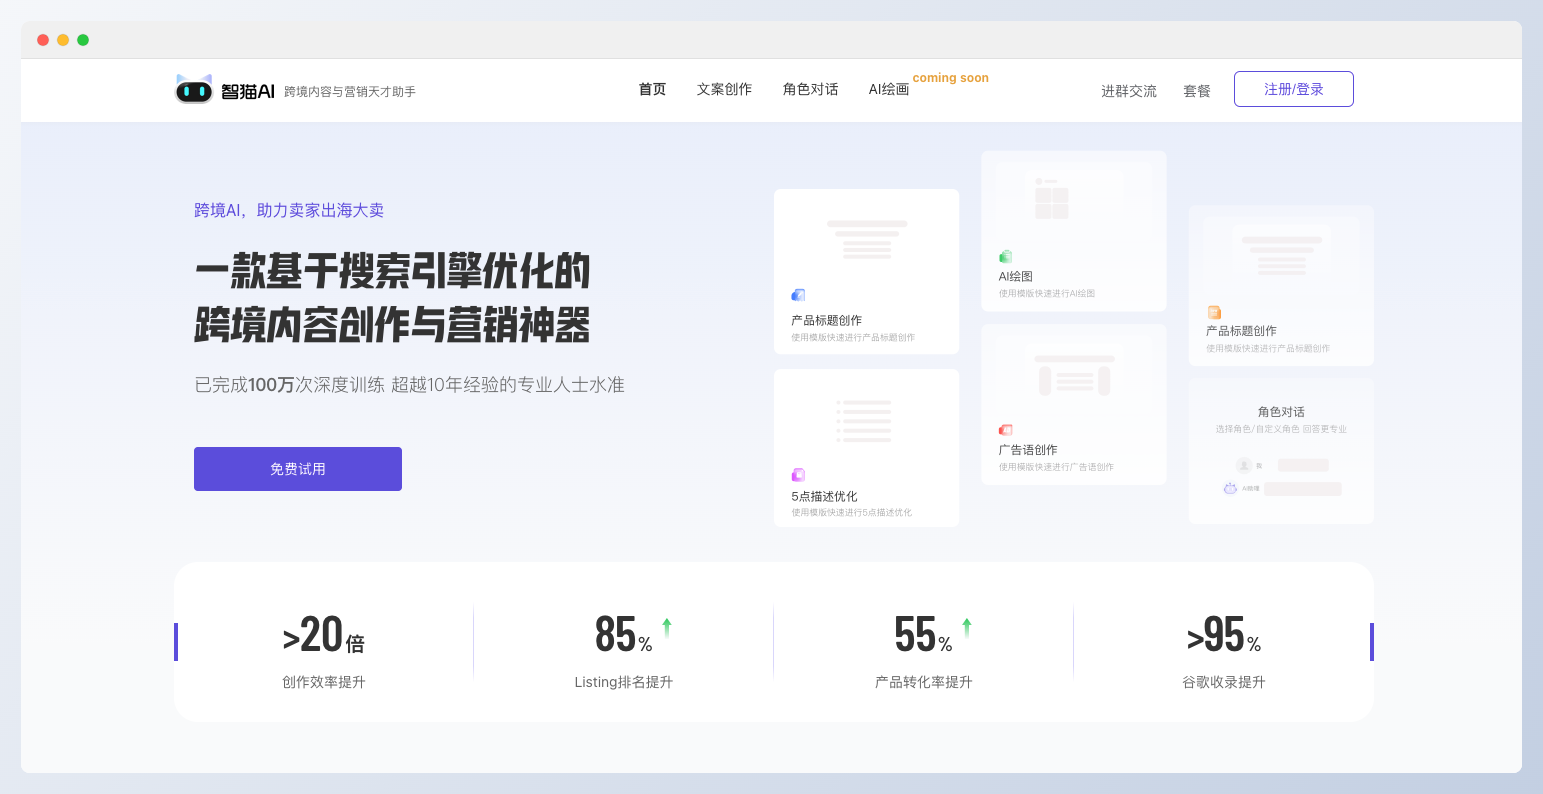The height and width of the screenshot is (794, 1543).
Task: Click the orange icon above 产品标题创作
Action: click(x=1214, y=312)
